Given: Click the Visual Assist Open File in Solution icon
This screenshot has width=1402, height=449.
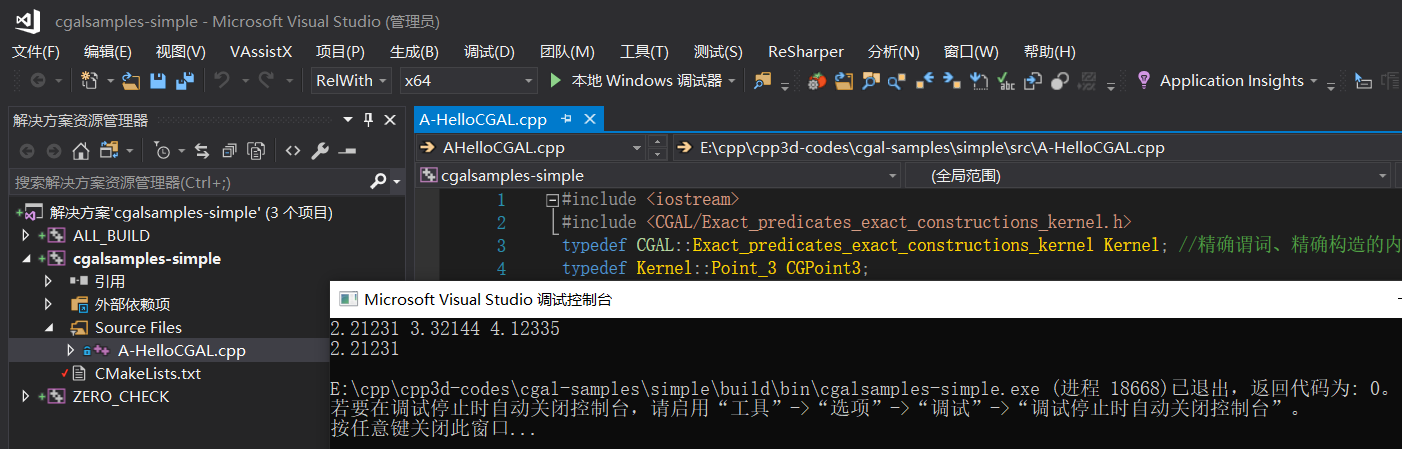Looking at the screenshot, I should [843, 81].
